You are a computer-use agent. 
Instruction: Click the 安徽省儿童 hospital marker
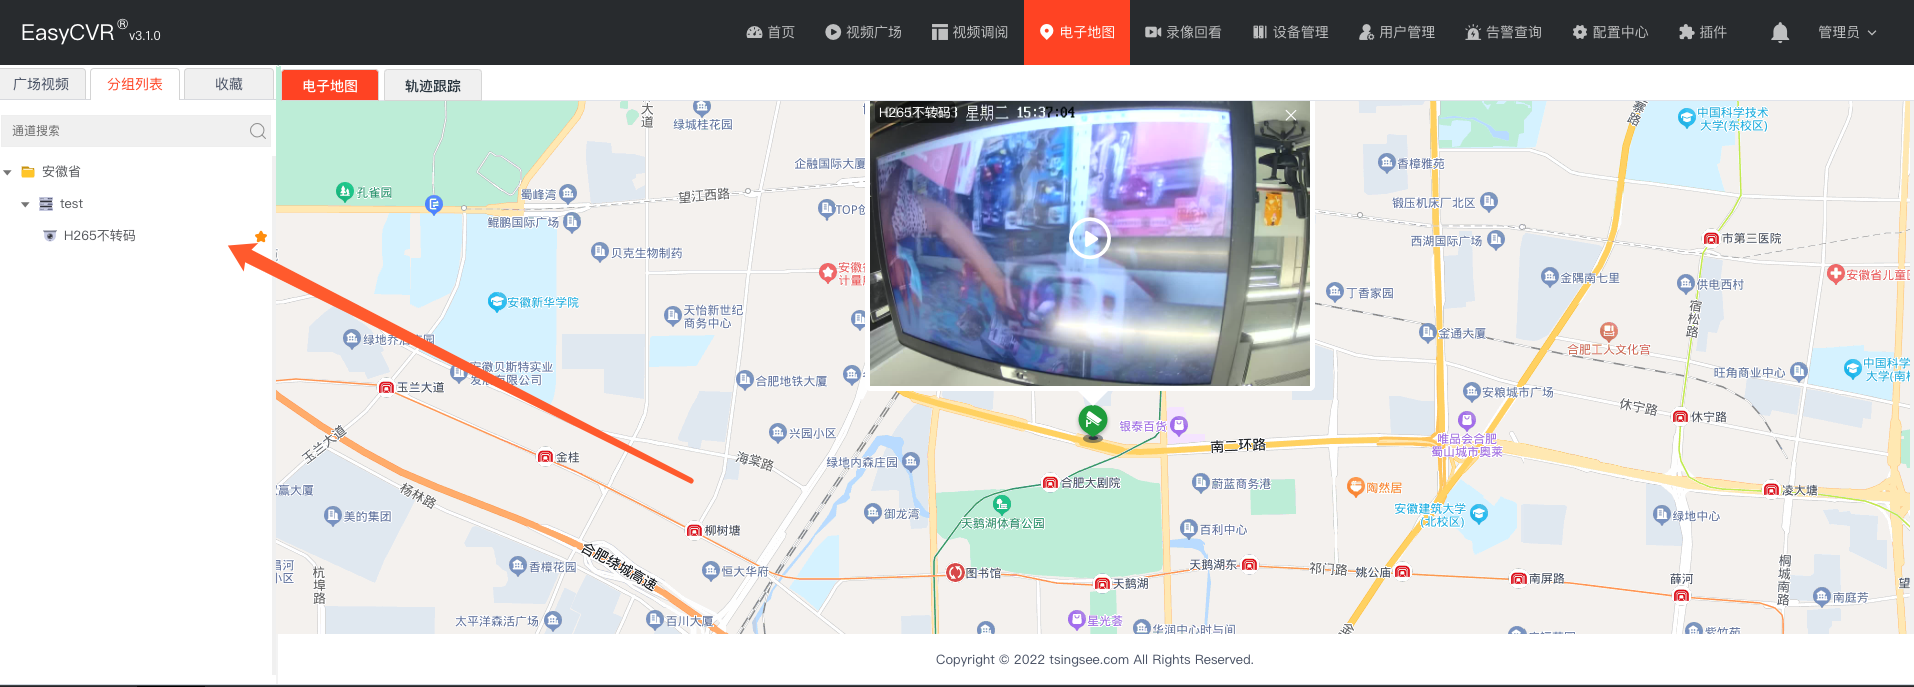[x=1835, y=274]
